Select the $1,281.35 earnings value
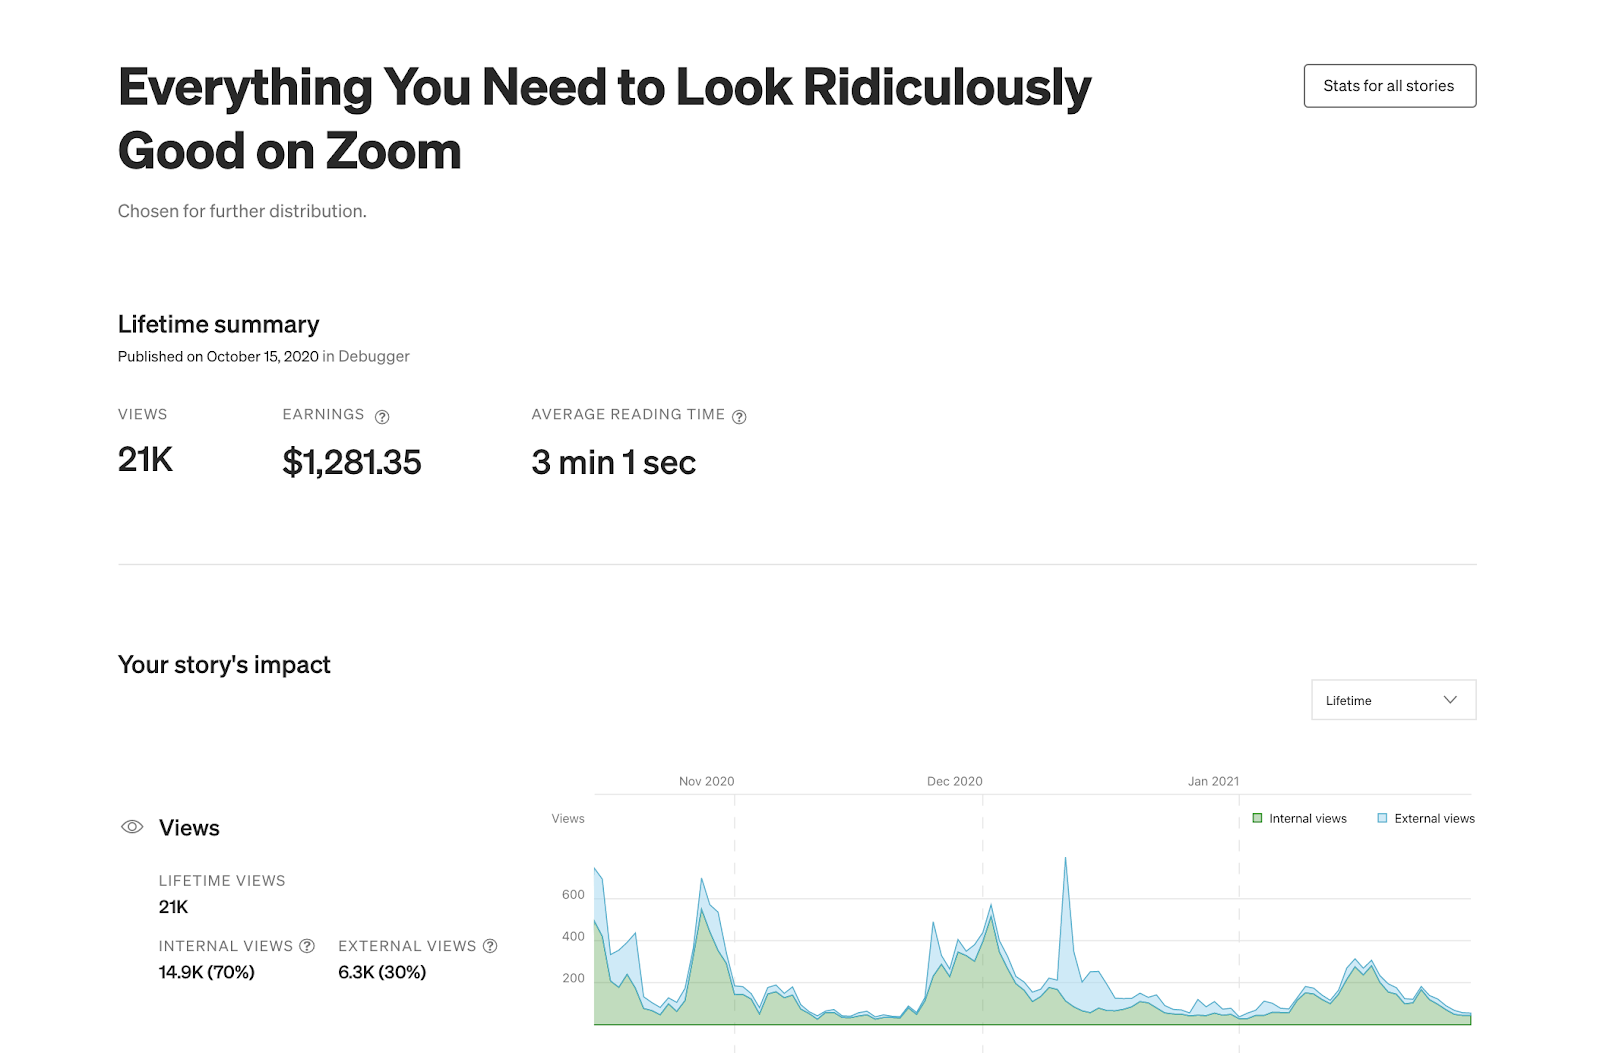The height and width of the screenshot is (1053, 1600). point(352,462)
